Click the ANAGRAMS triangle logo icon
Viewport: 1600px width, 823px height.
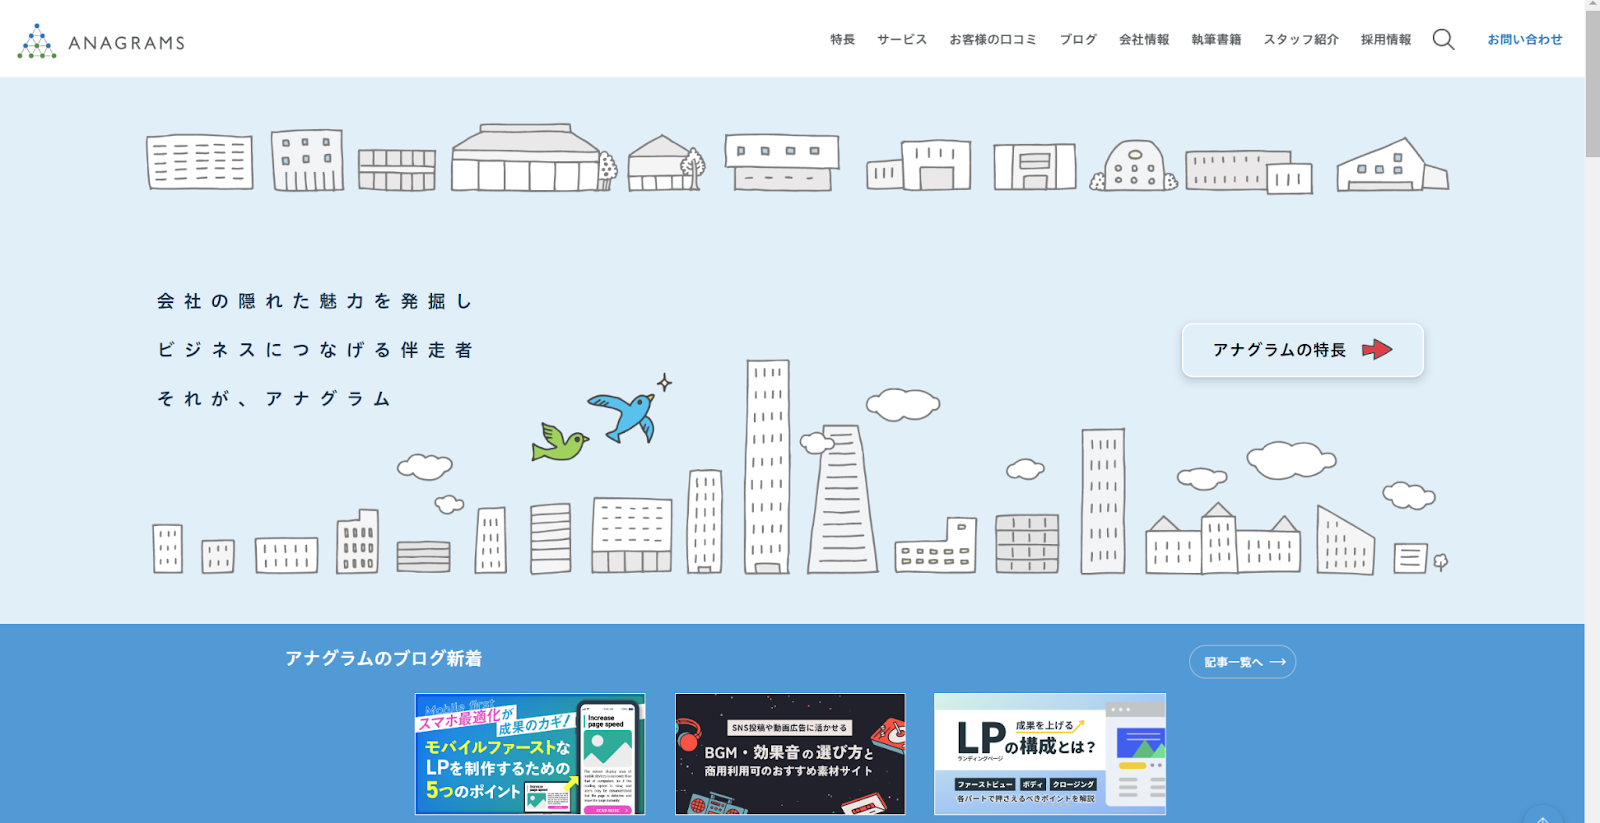(37, 42)
